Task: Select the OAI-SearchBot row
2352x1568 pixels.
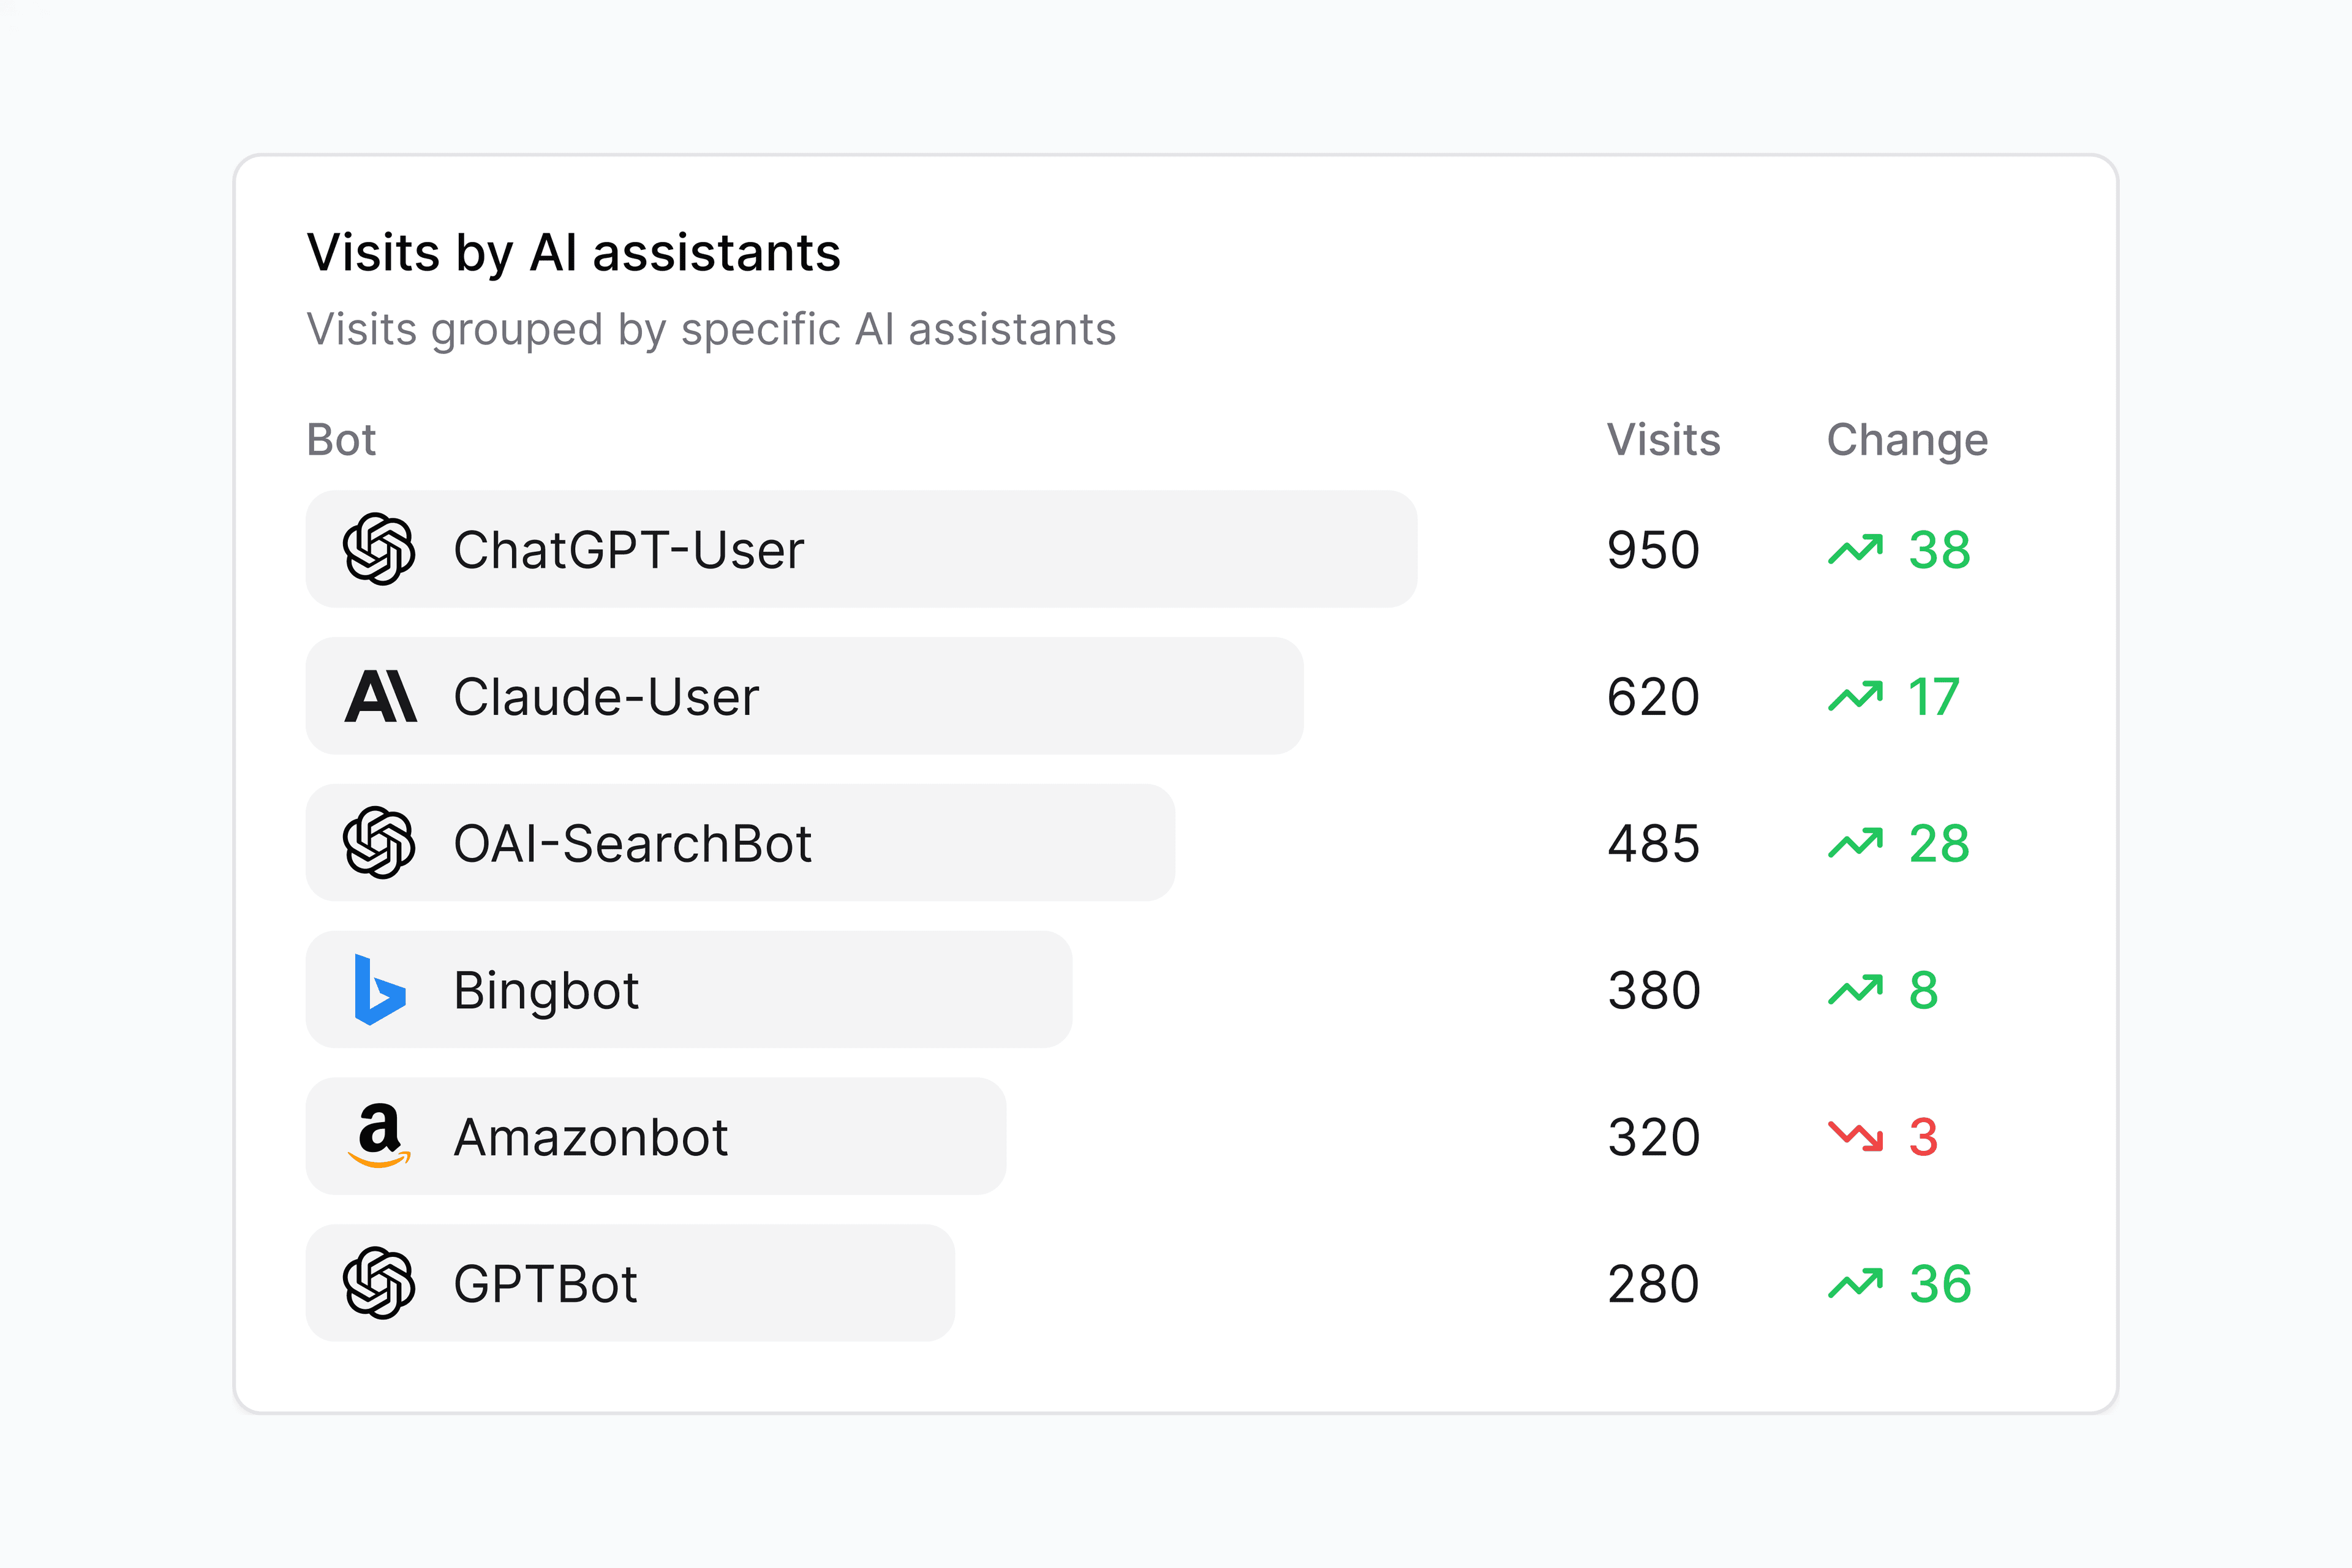Action: (x=740, y=843)
